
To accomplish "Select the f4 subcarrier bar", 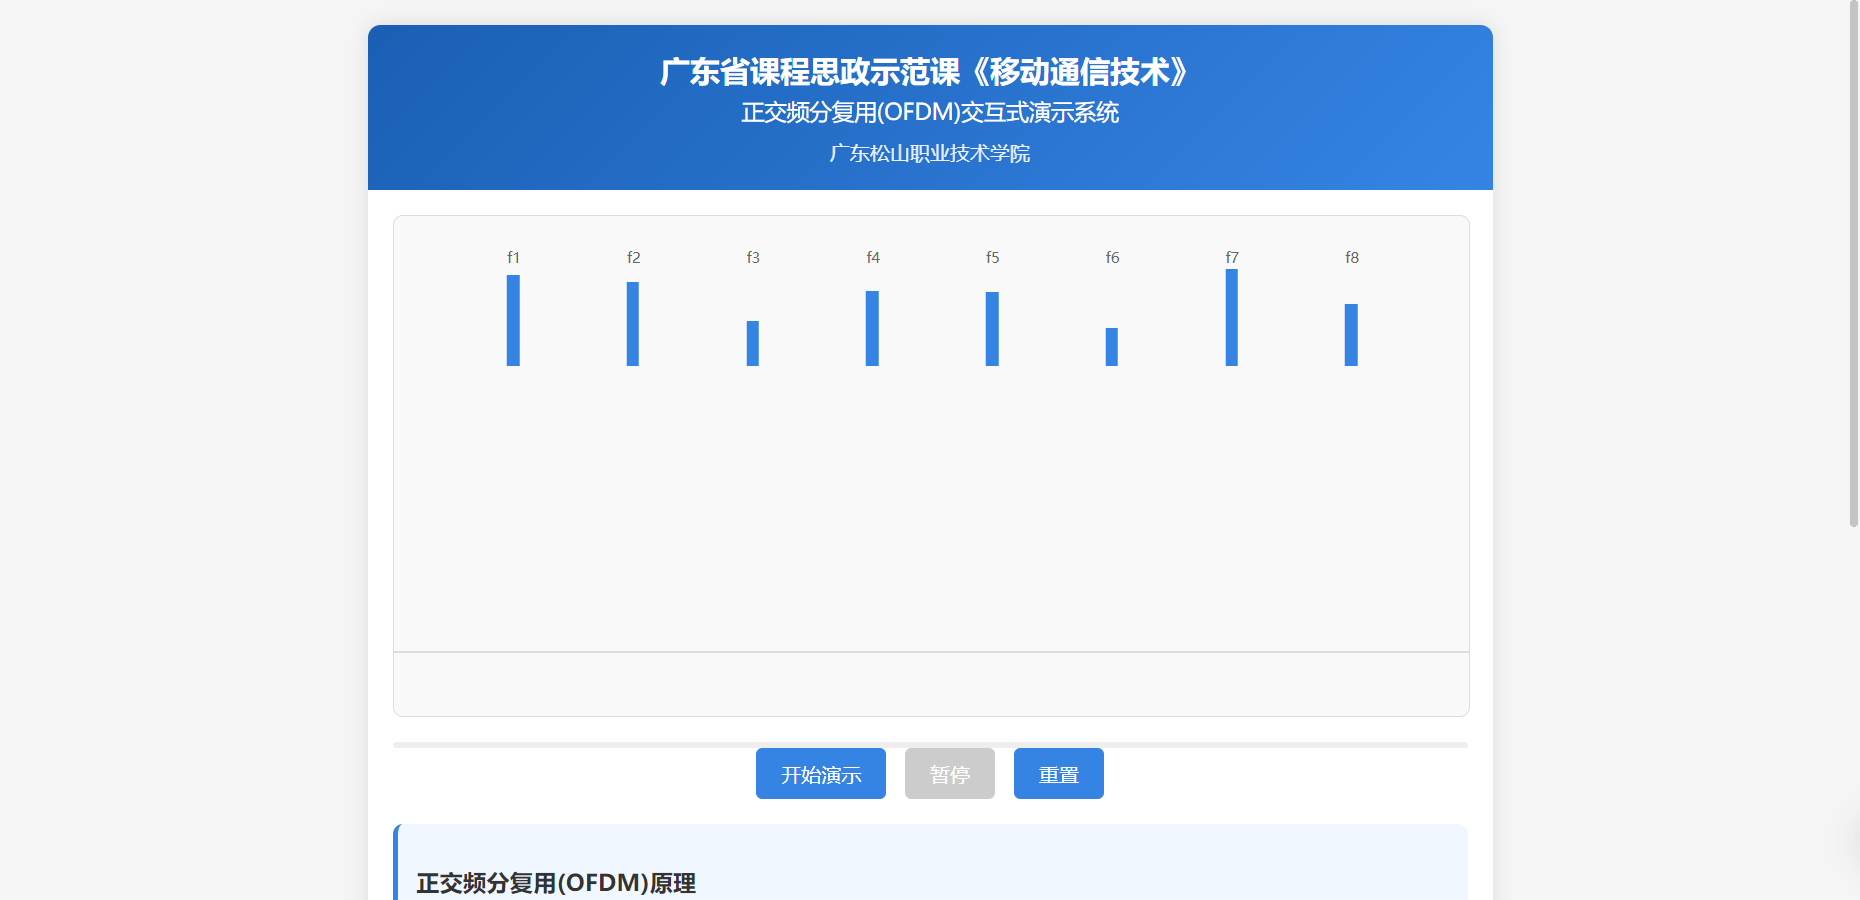I will pyautogui.click(x=872, y=328).
